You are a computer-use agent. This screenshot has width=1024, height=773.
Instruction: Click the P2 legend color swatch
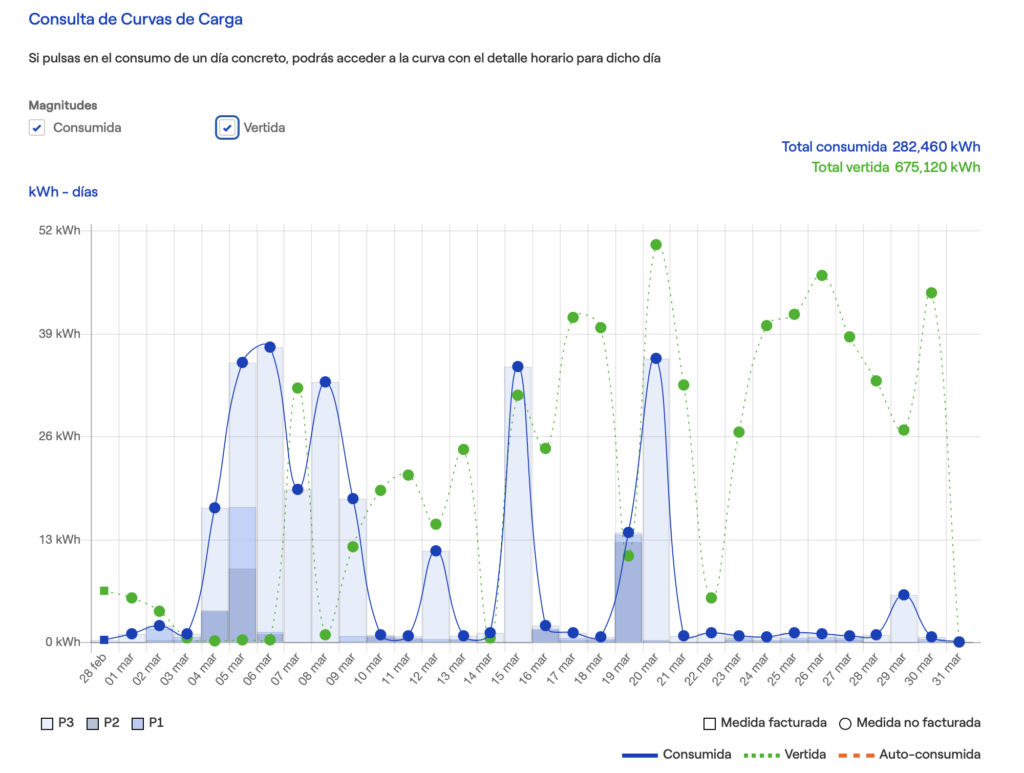click(x=94, y=722)
